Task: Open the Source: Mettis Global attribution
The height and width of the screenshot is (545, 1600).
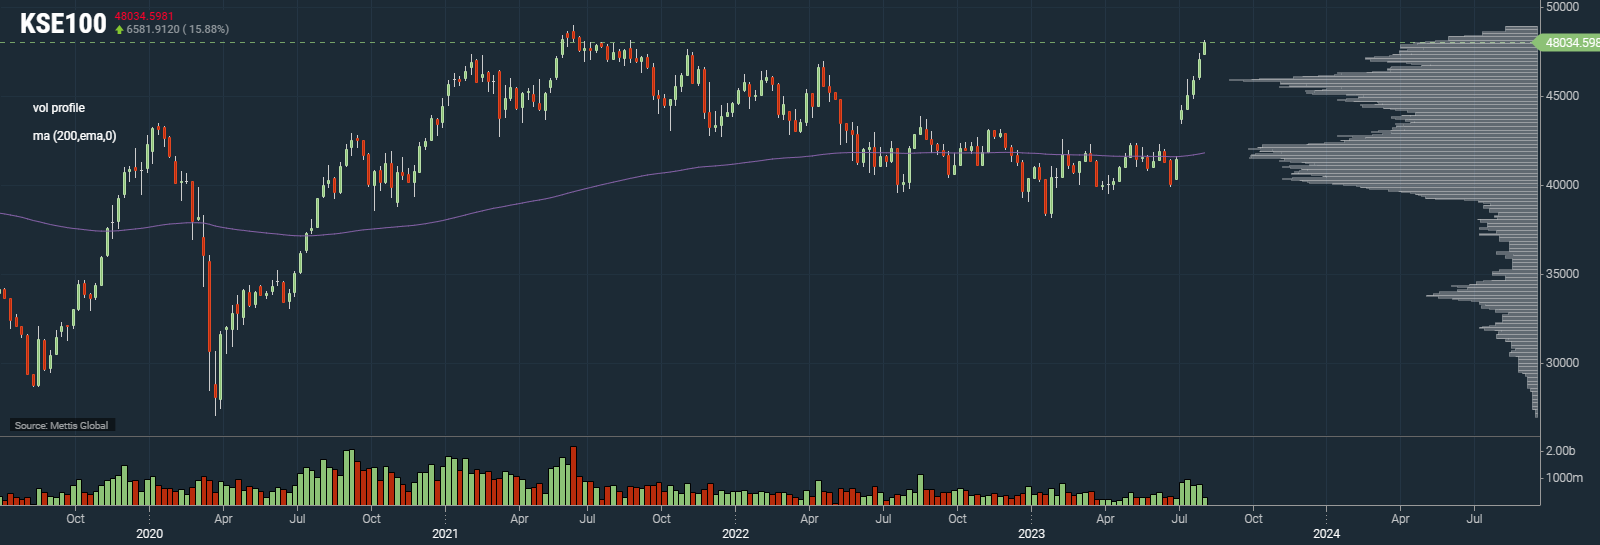Action: [x=61, y=425]
